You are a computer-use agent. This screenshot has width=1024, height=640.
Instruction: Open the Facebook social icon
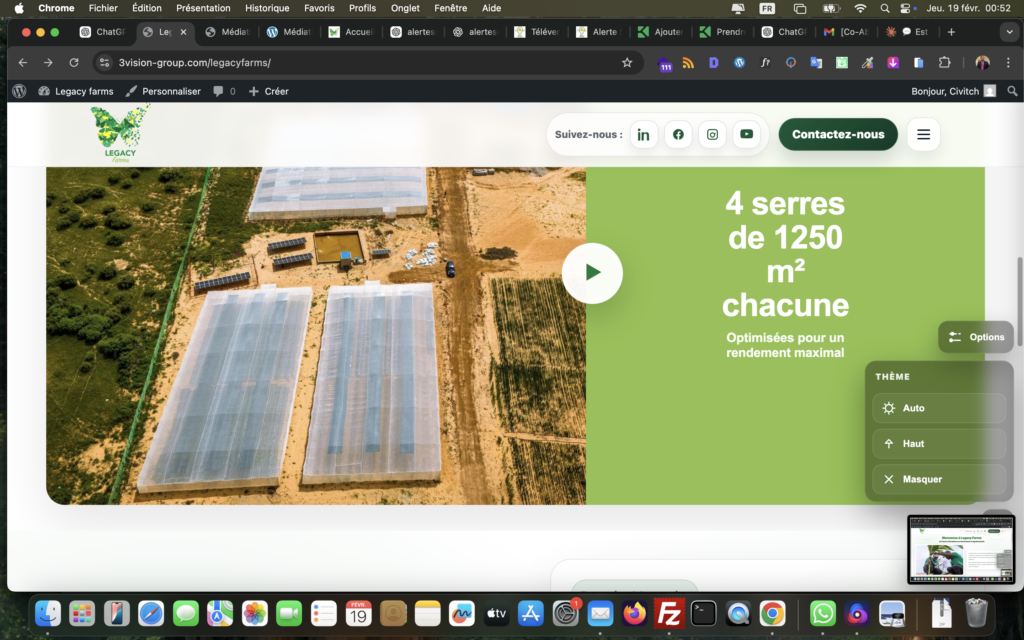[678, 134]
